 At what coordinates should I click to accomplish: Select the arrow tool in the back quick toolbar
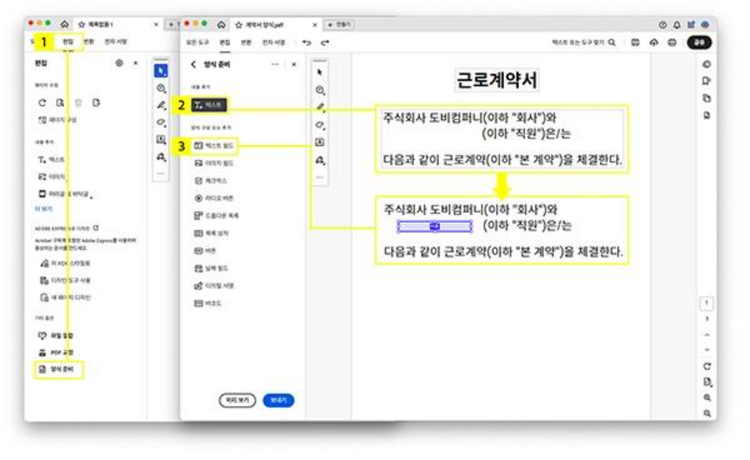(x=161, y=71)
